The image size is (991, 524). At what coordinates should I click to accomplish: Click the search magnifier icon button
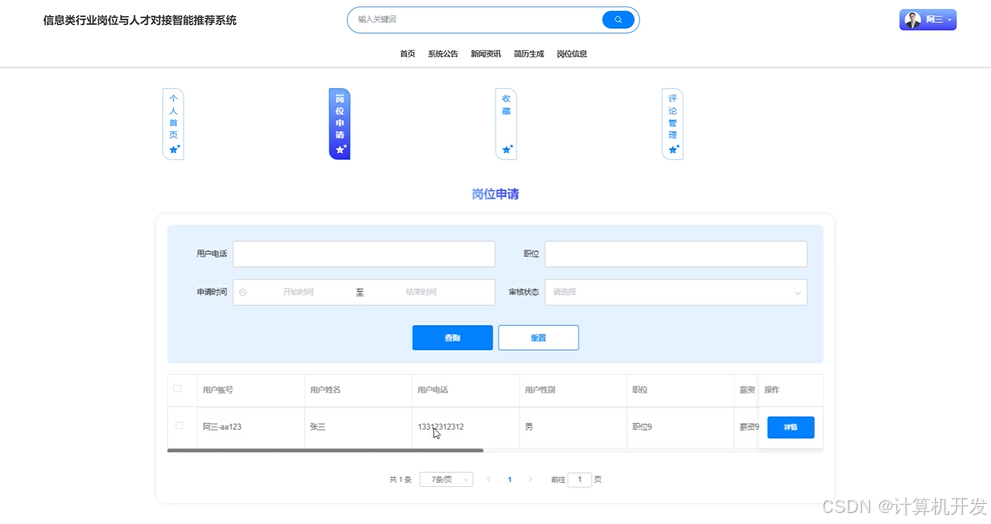[617, 20]
